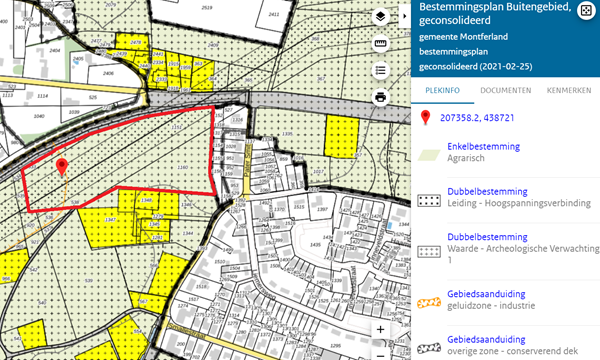Switch to the PLEKINFO tab
600x360 pixels.
(x=442, y=90)
